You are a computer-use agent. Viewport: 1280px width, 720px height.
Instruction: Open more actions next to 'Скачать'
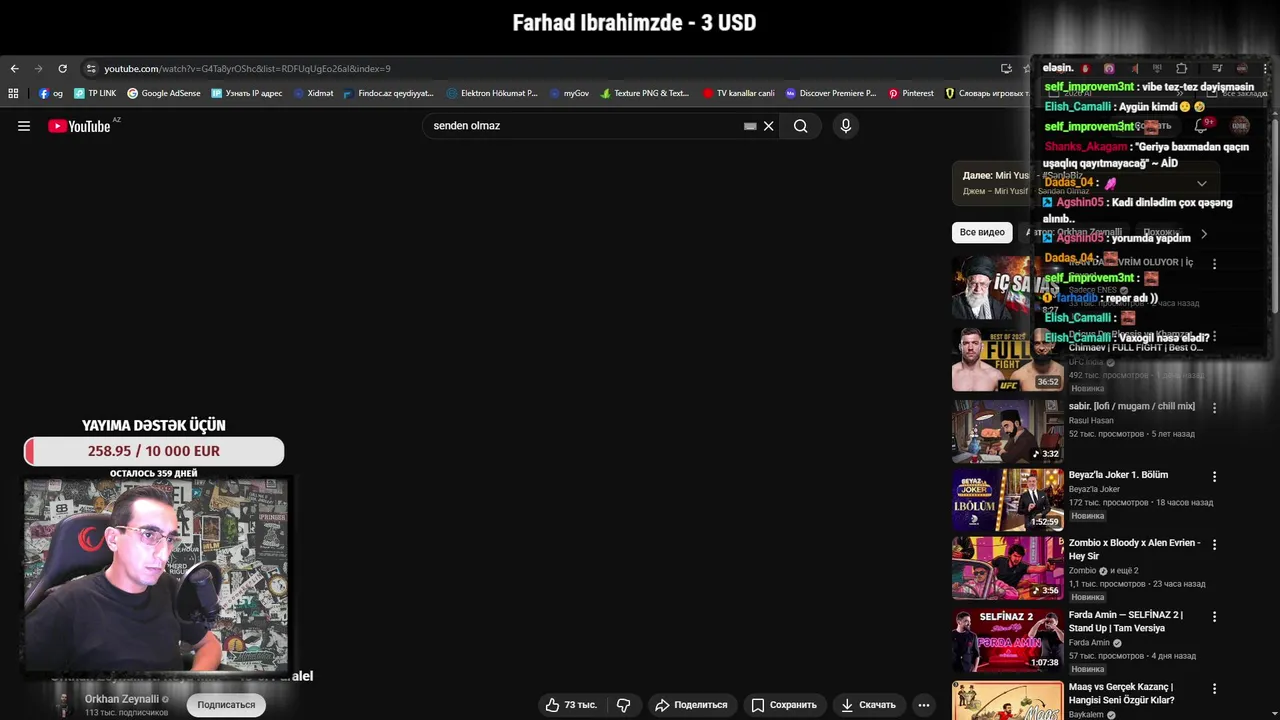click(x=924, y=705)
